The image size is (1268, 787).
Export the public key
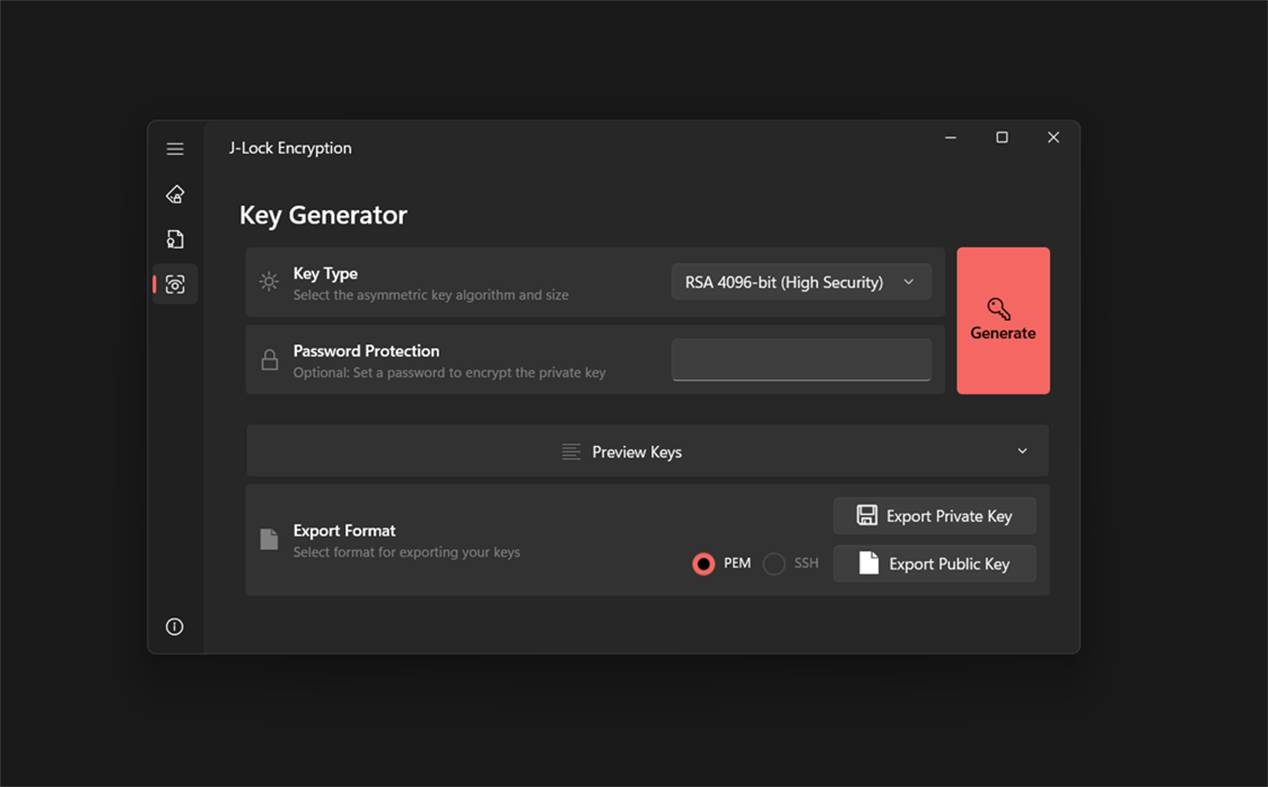pyautogui.click(x=934, y=563)
